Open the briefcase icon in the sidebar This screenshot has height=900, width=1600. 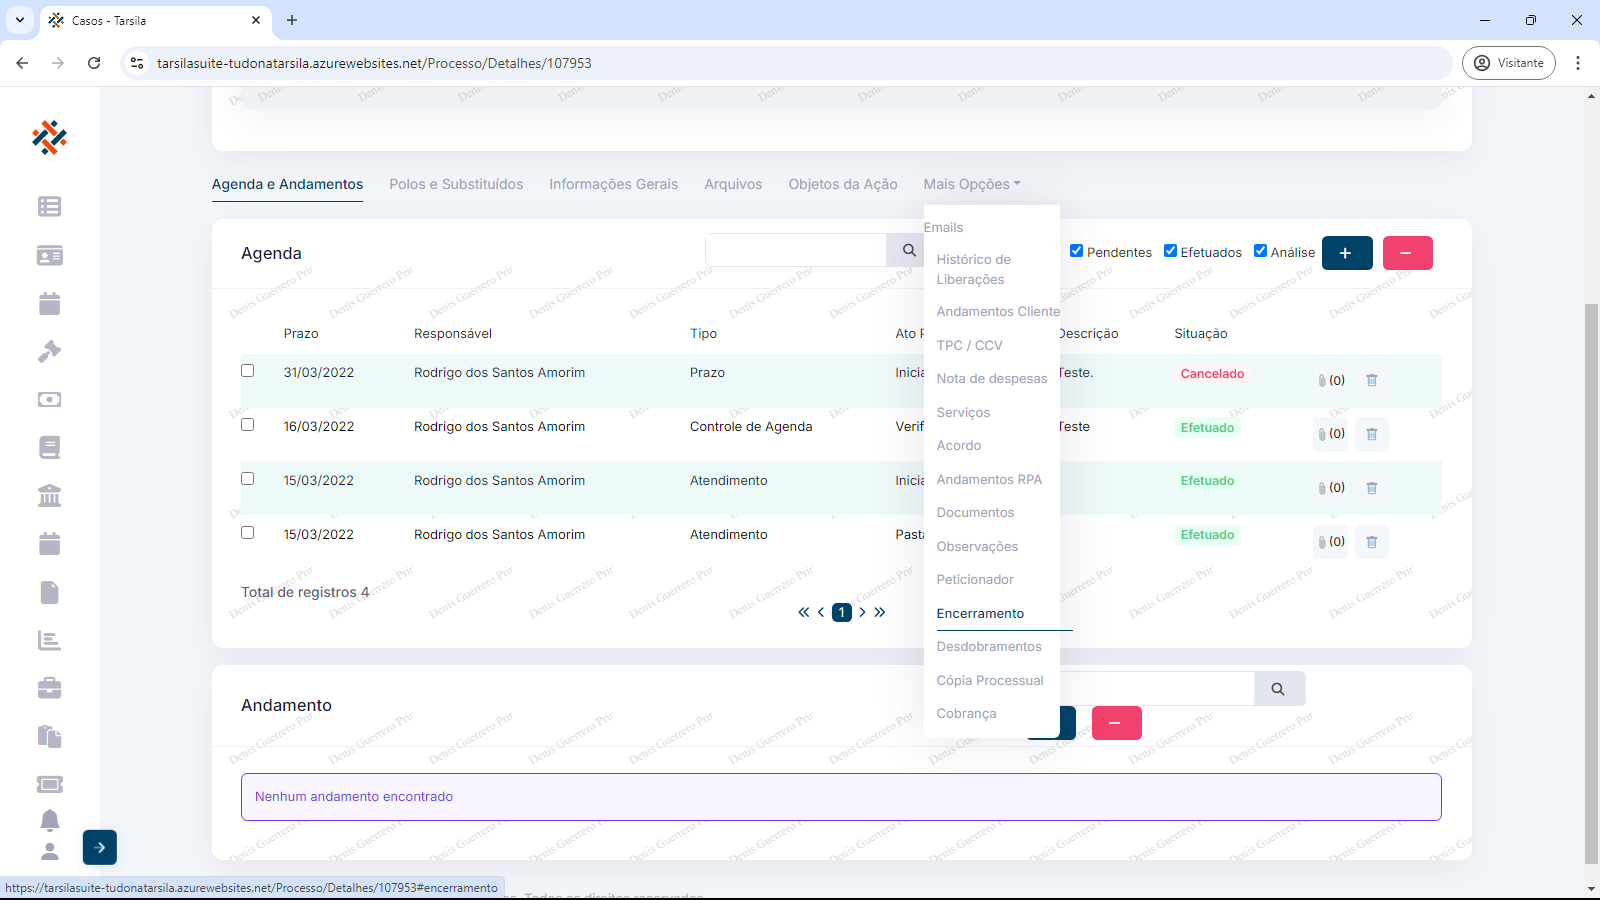coord(49,688)
